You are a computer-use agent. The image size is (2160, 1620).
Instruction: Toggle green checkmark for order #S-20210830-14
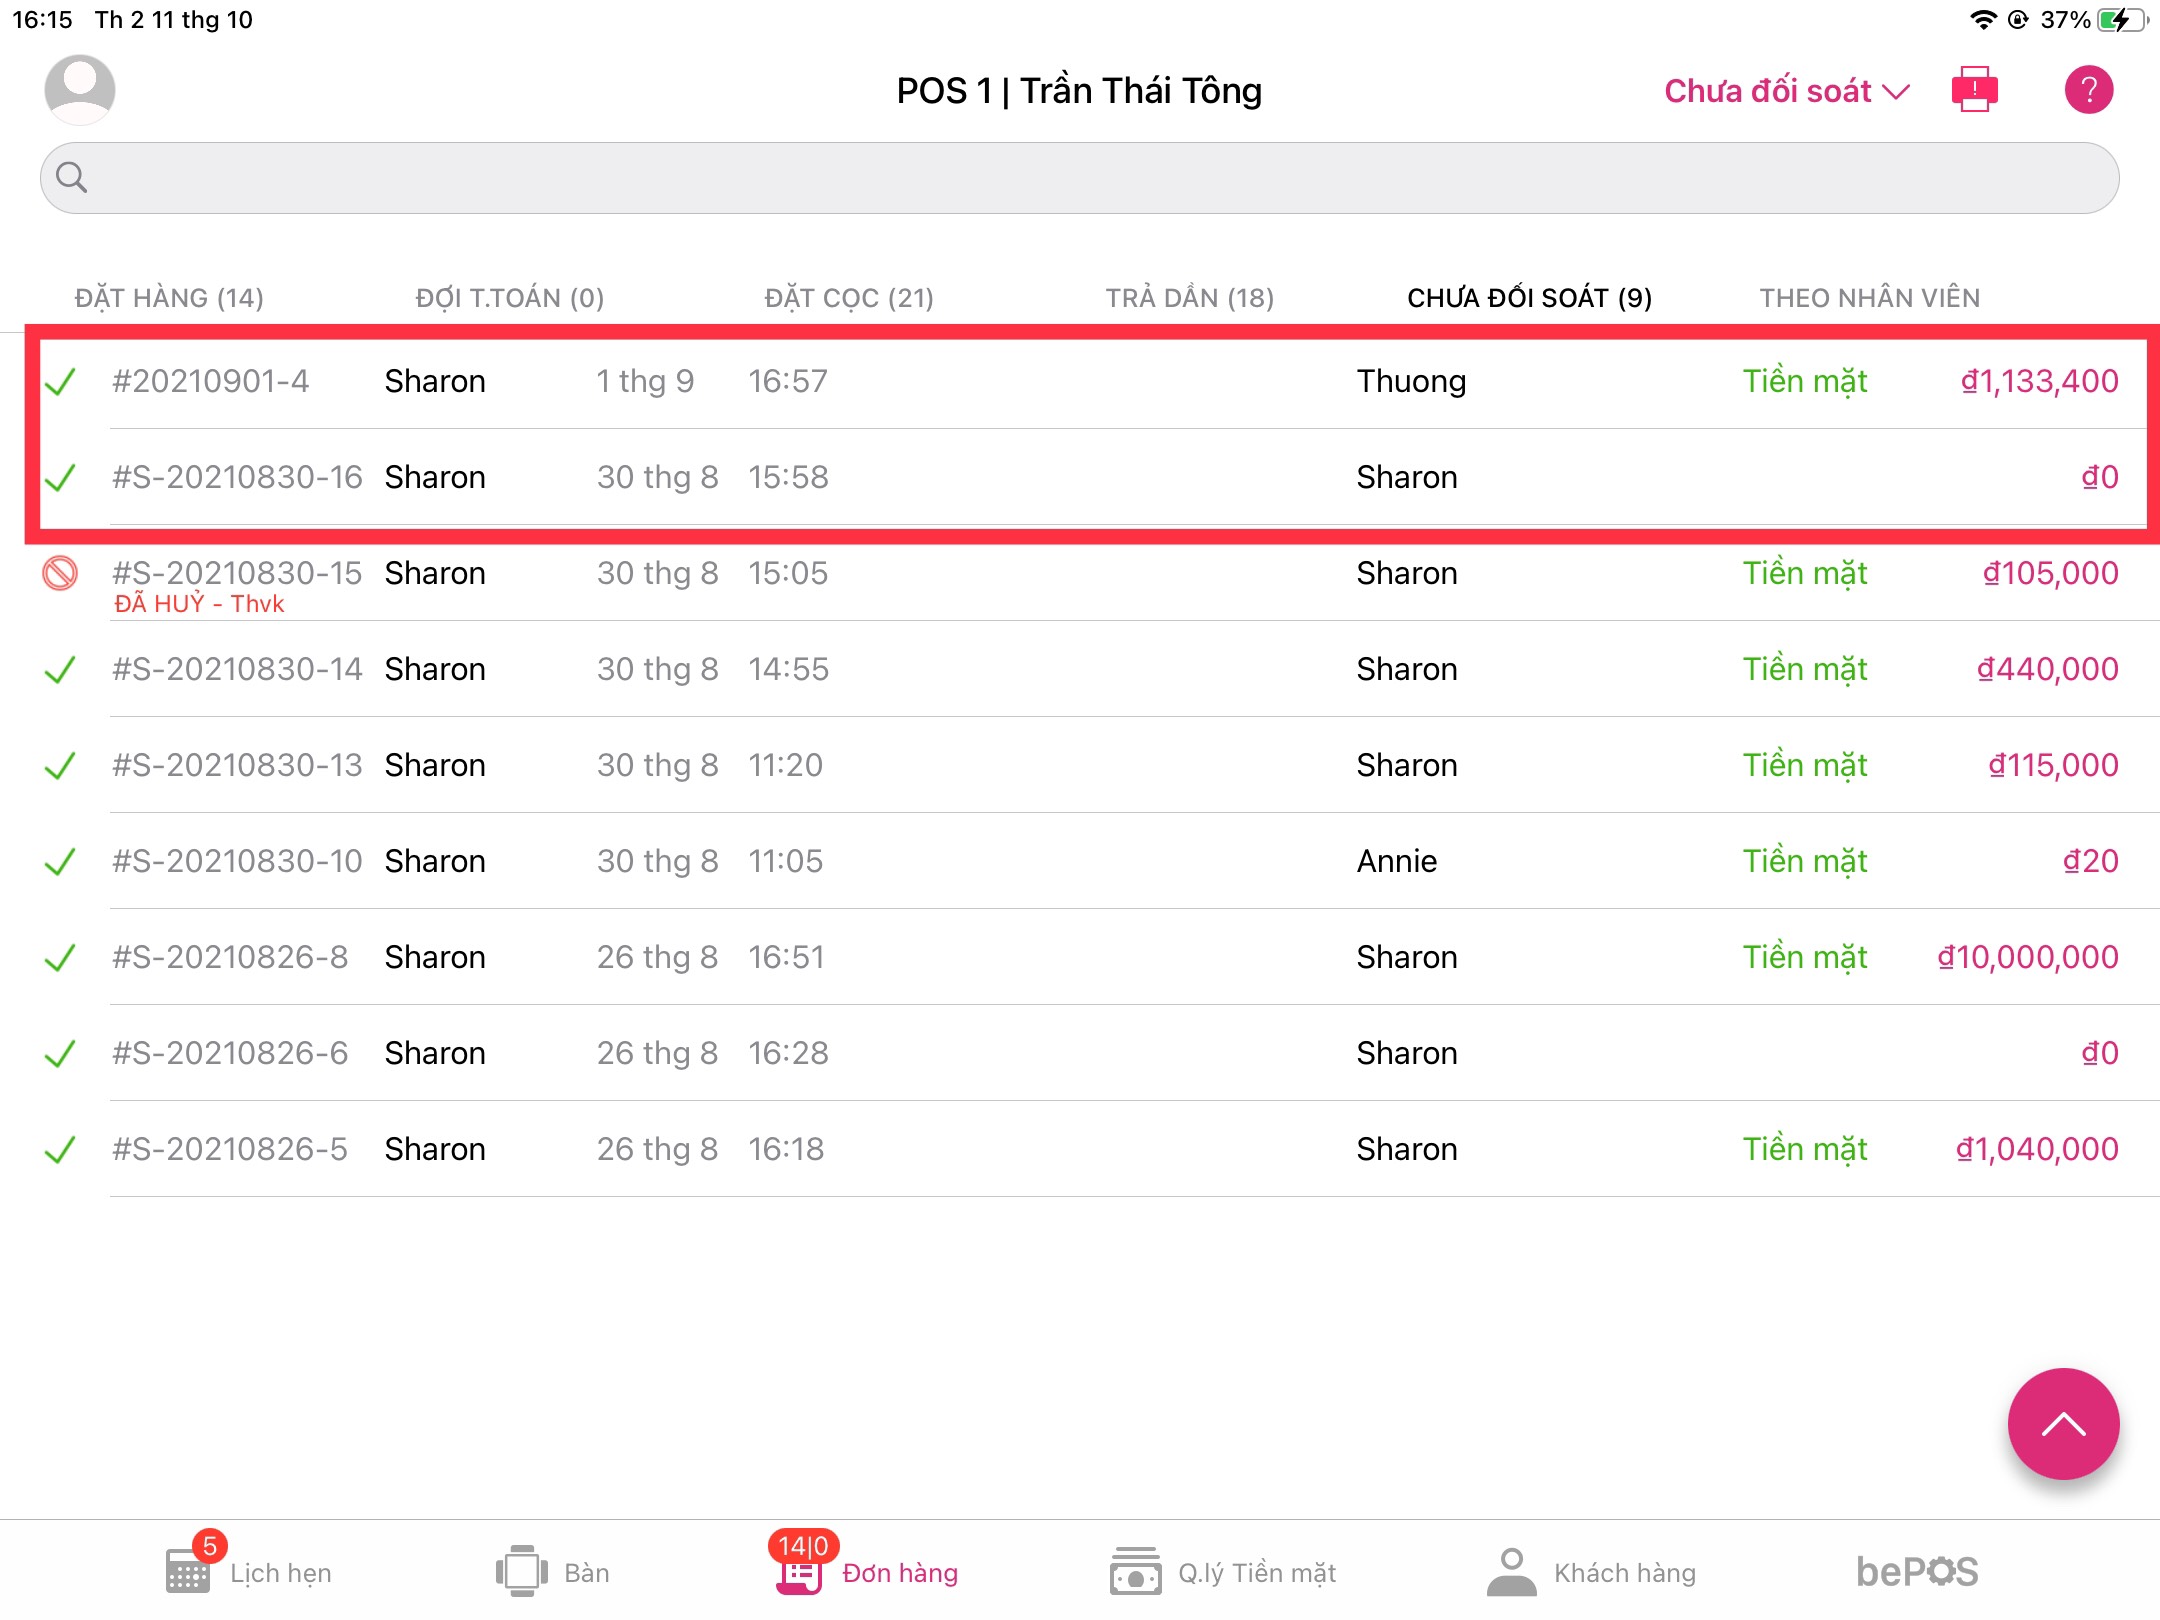(x=60, y=670)
